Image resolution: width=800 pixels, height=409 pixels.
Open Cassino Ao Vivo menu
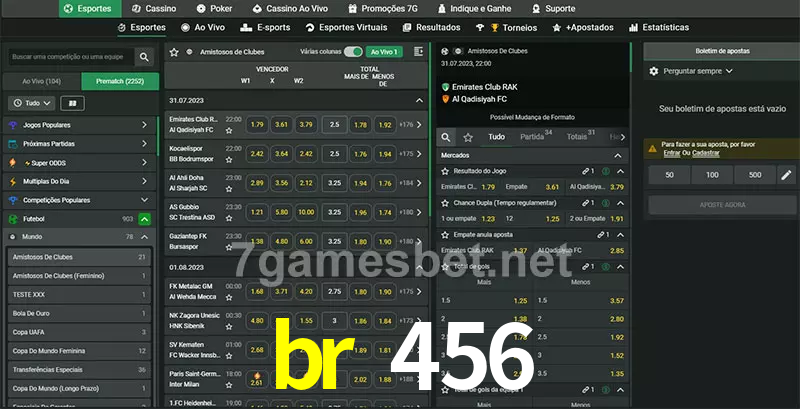point(290,9)
